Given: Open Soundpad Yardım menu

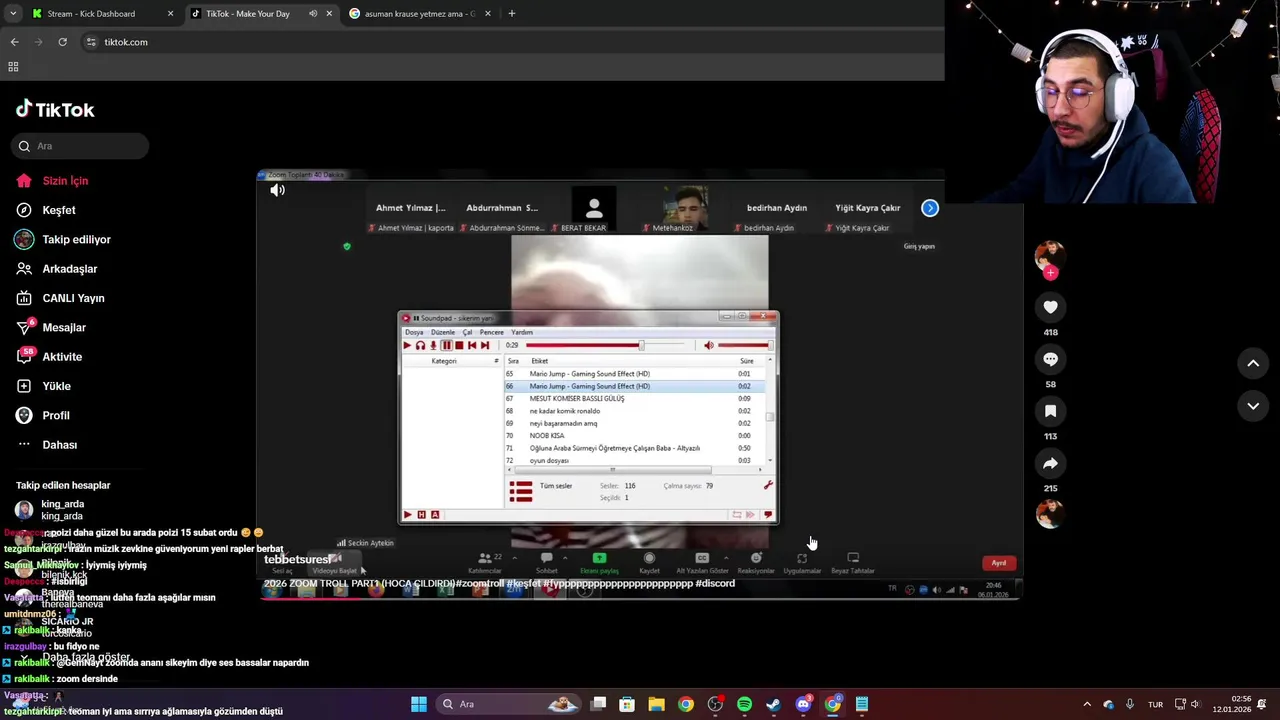Looking at the screenshot, I should pyautogui.click(x=522, y=332).
